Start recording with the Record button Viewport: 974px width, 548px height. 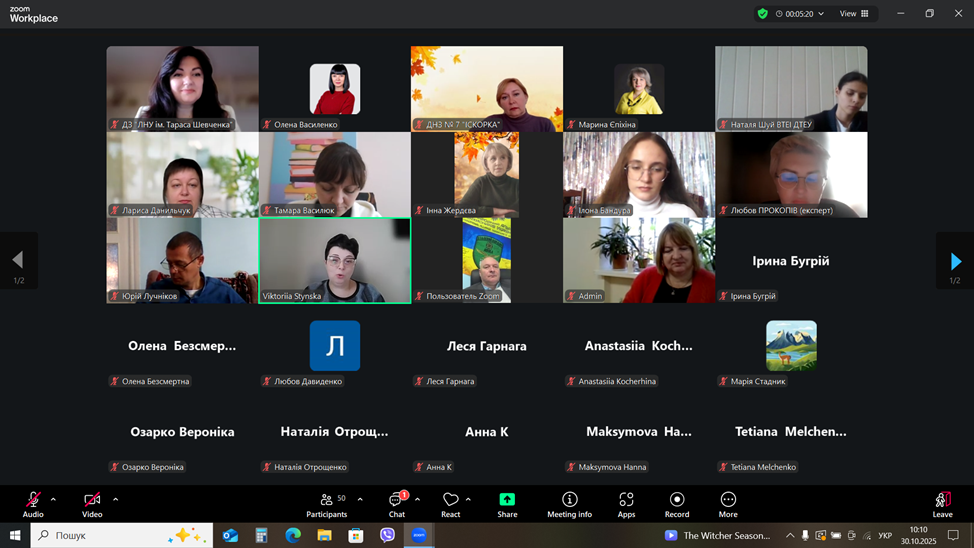677,504
